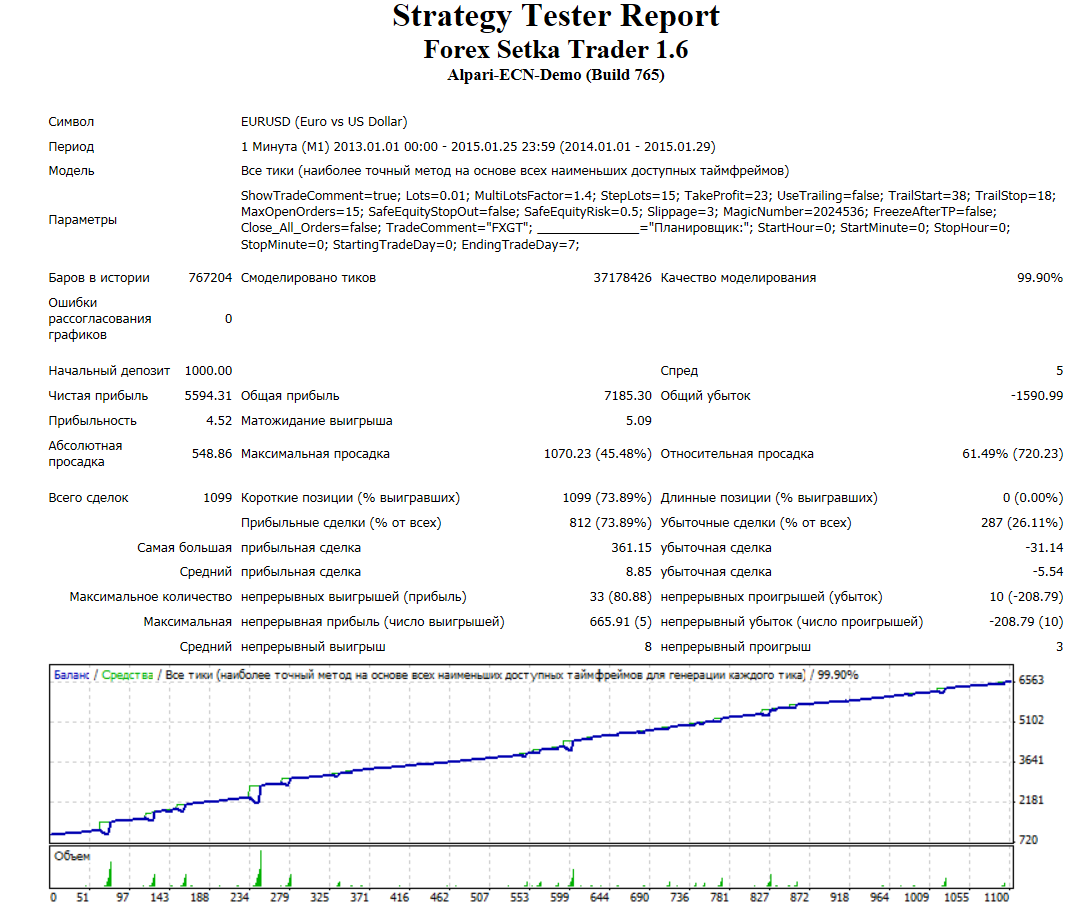Click average loss trade value -5.54

pyautogui.click(x=1047, y=572)
